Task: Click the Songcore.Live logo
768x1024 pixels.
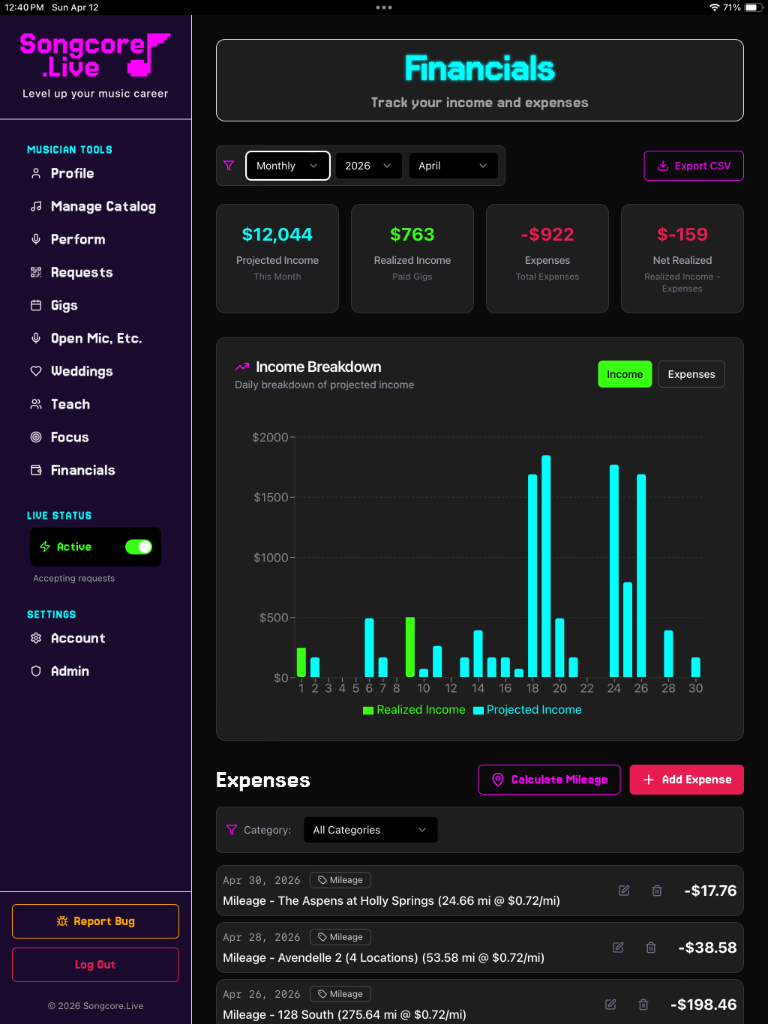Action: click(x=95, y=55)
